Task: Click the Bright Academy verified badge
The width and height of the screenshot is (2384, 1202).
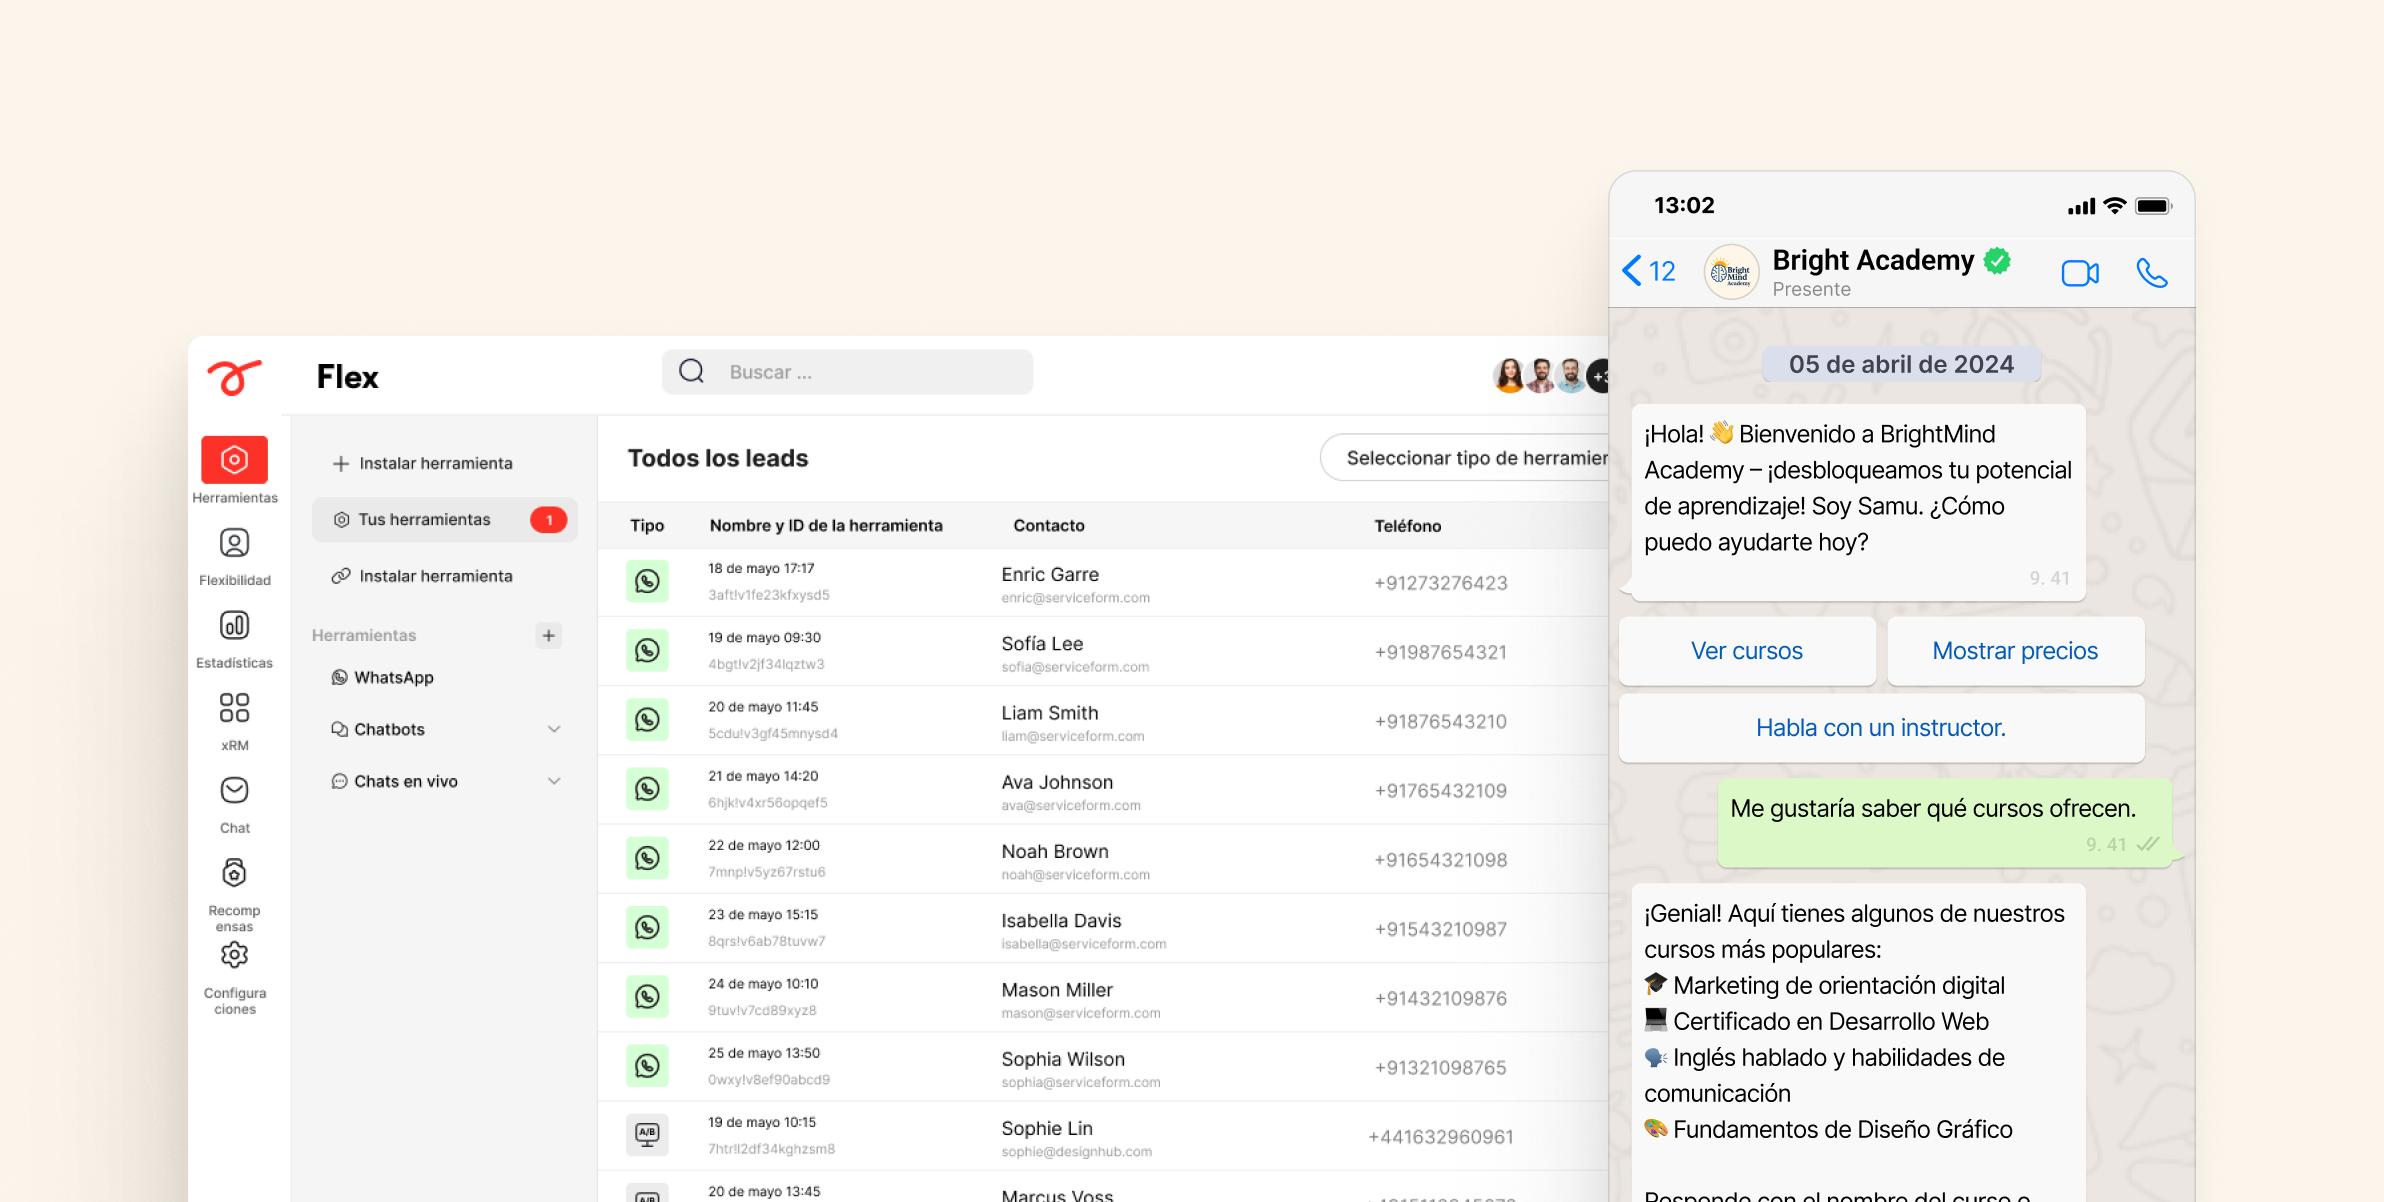Action: pos(1997,261)
